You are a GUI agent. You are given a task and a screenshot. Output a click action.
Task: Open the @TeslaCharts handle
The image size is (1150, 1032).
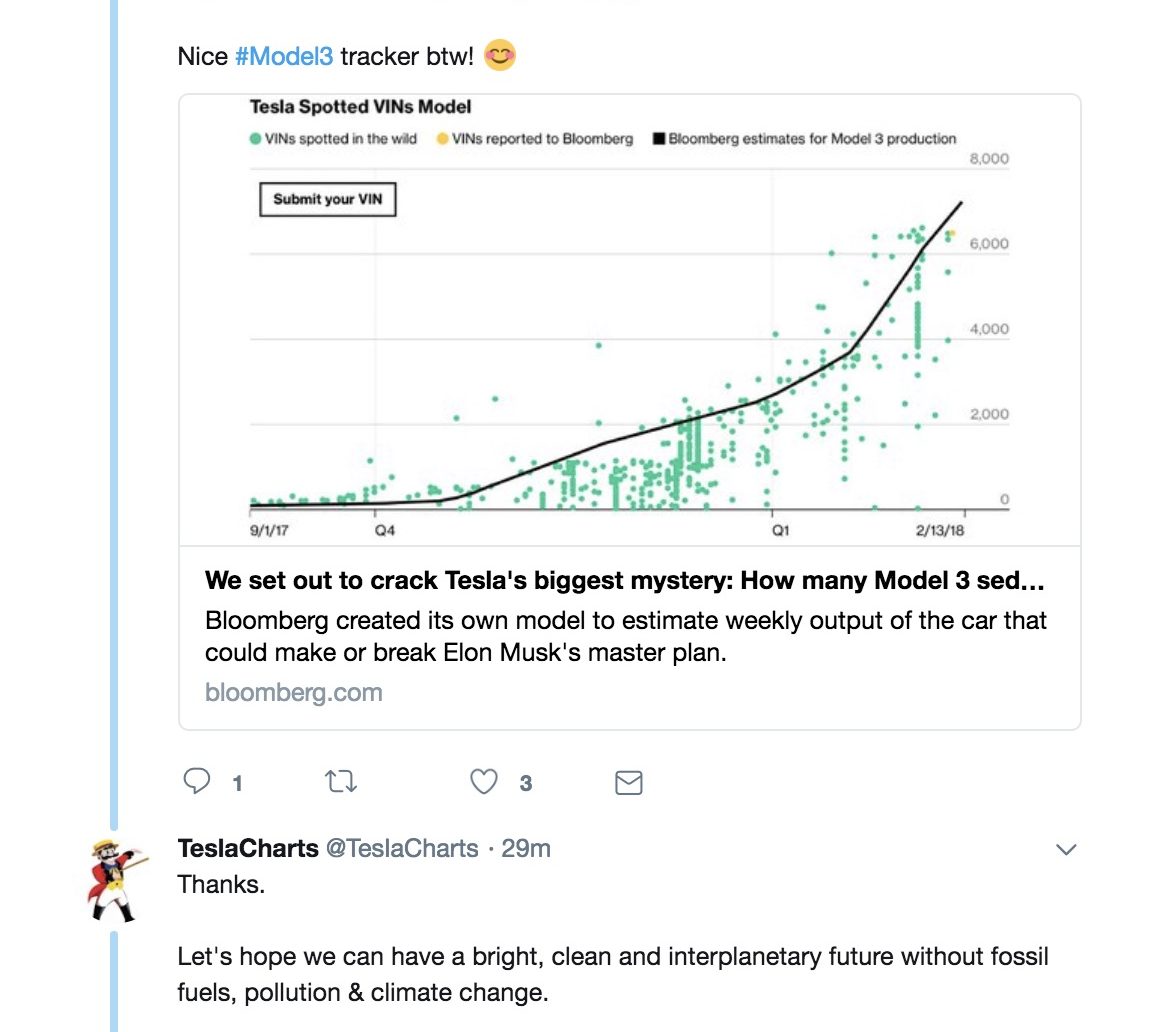coord(402,848)
